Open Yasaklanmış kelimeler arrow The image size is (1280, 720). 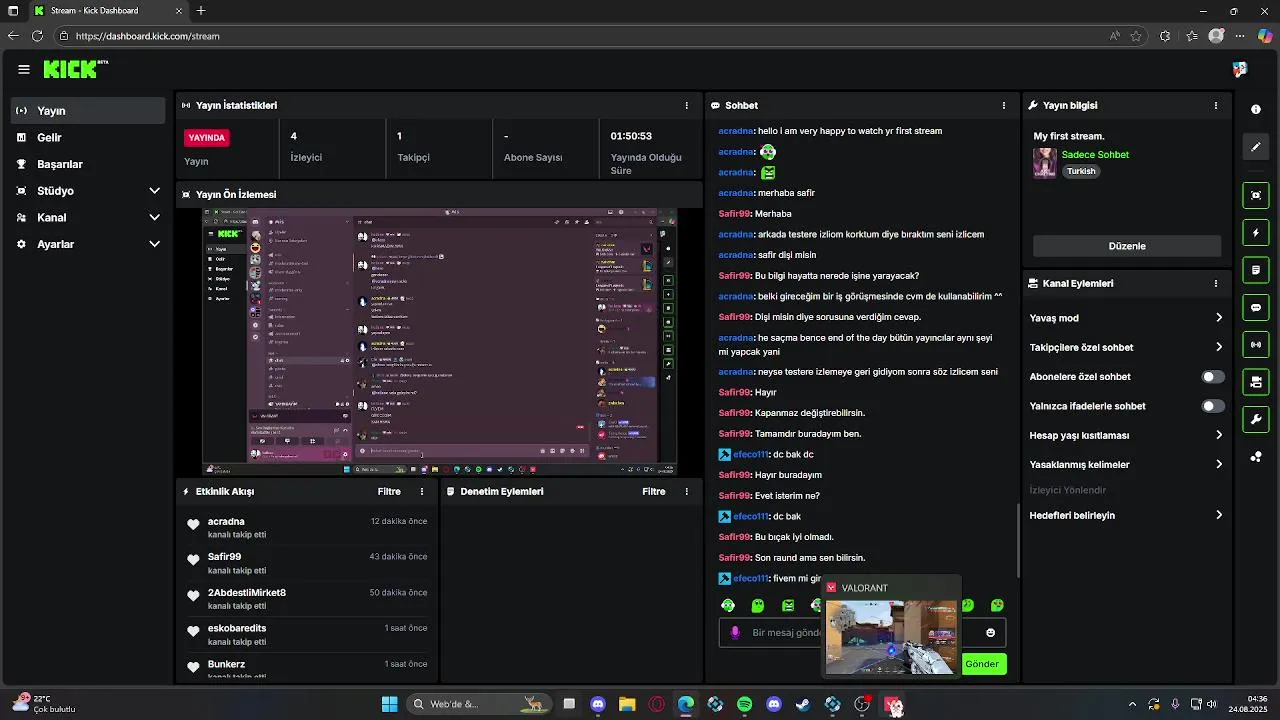pyautogui.click(x=1219, y=464)
